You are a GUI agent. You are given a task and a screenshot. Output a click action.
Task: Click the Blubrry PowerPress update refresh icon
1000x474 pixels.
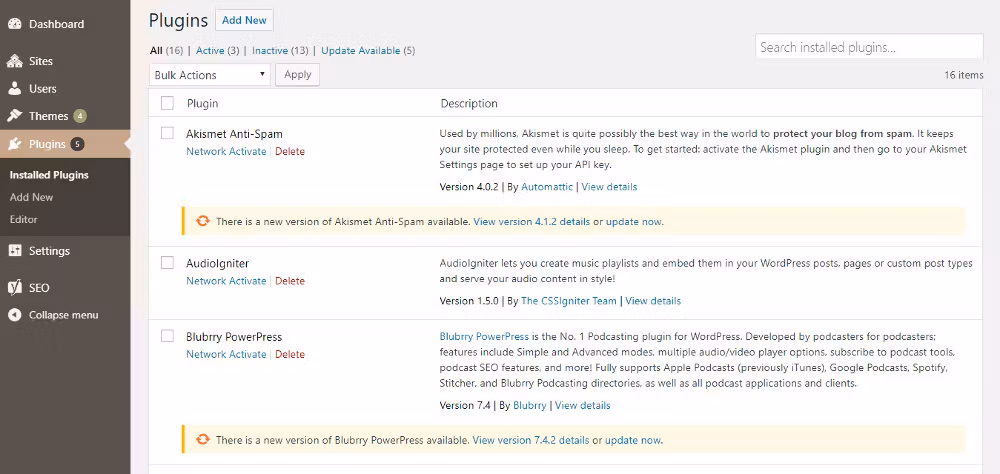(202, 440)
